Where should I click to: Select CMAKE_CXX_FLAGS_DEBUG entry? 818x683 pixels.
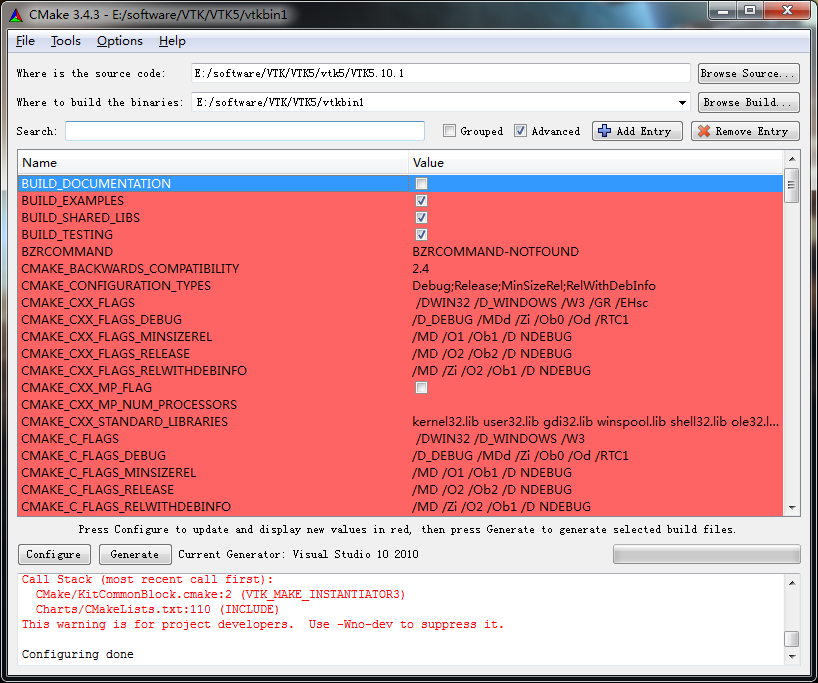pos(101,320)
